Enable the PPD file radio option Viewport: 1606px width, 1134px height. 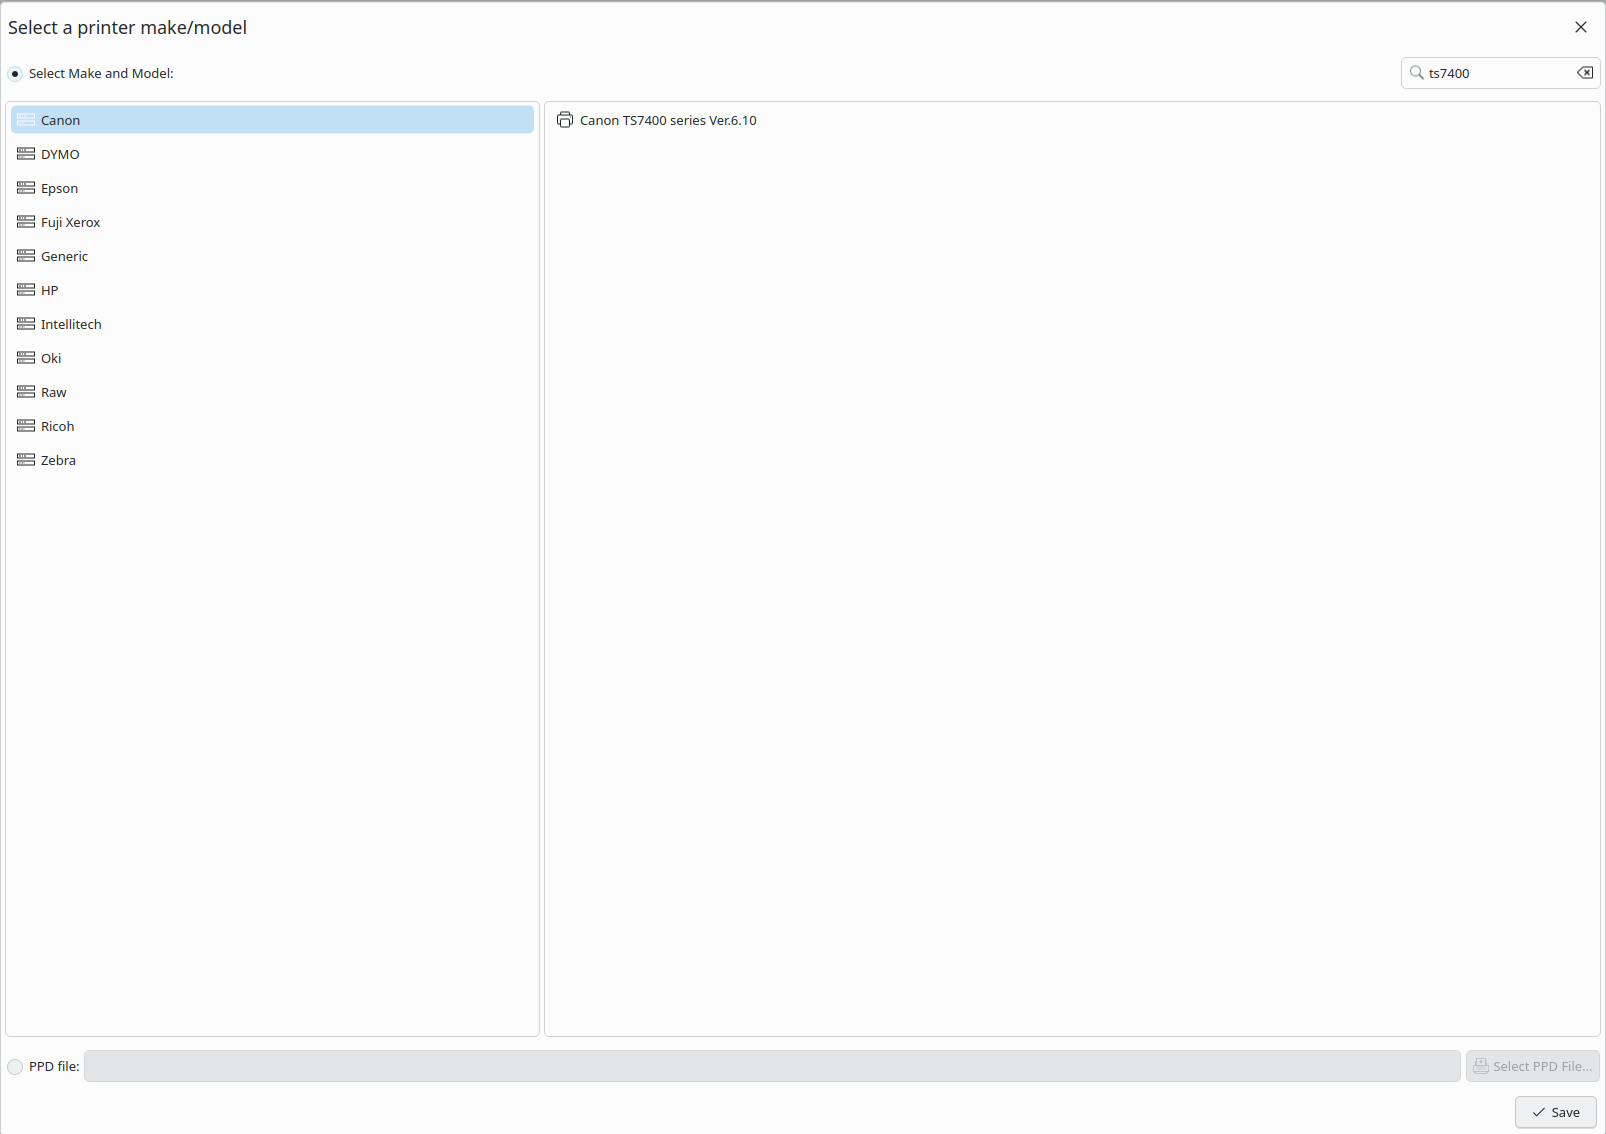[15, 1067]
